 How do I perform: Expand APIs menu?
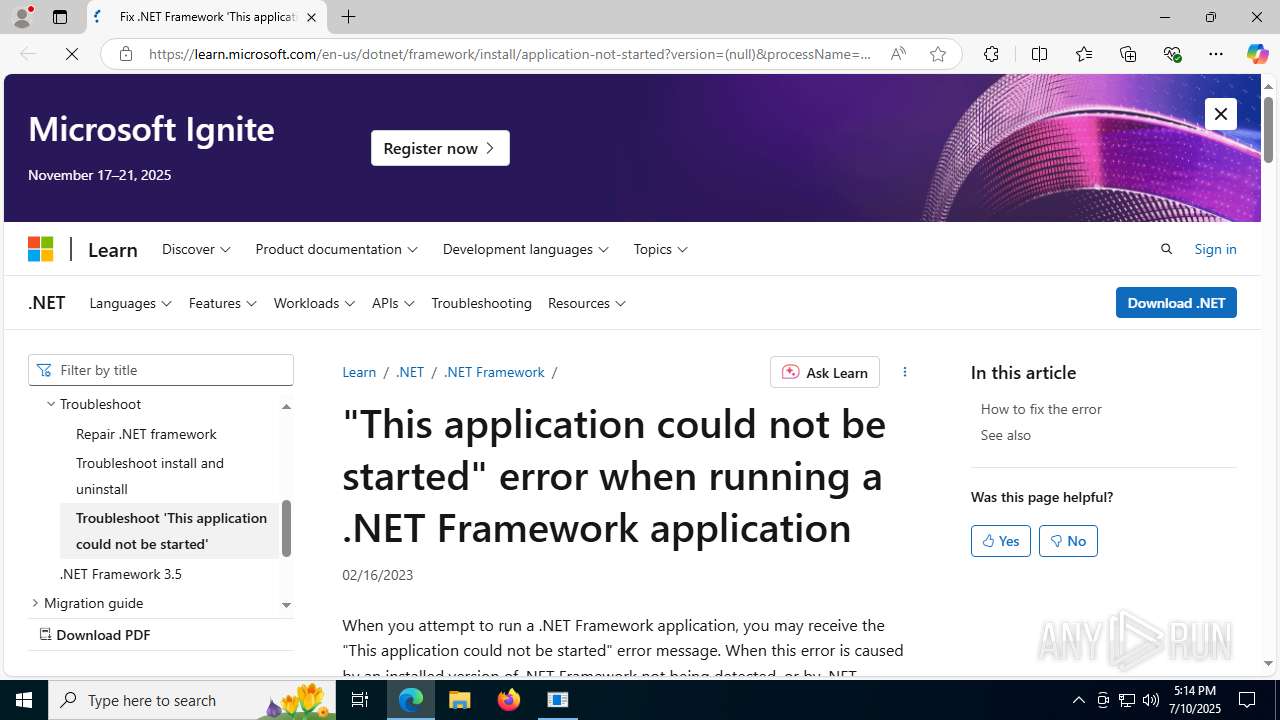coord(393,303)
